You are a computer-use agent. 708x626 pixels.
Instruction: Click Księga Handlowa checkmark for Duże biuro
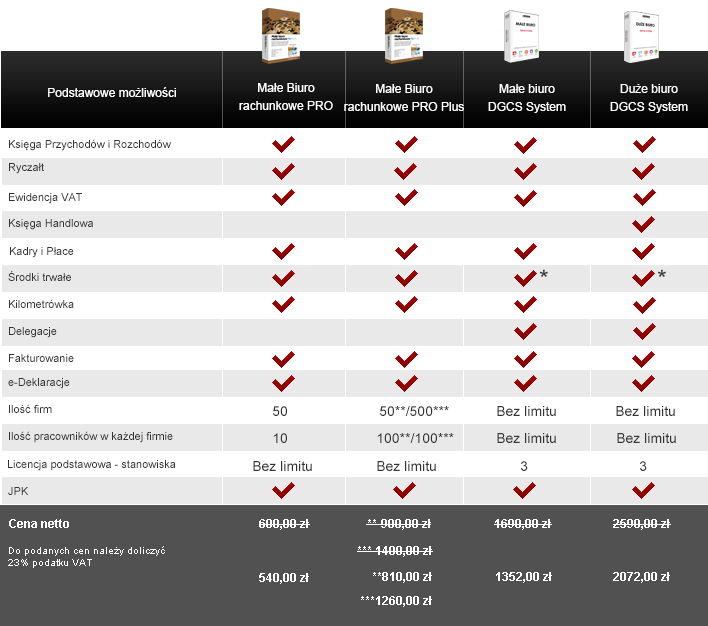click(x=643, y=224)
